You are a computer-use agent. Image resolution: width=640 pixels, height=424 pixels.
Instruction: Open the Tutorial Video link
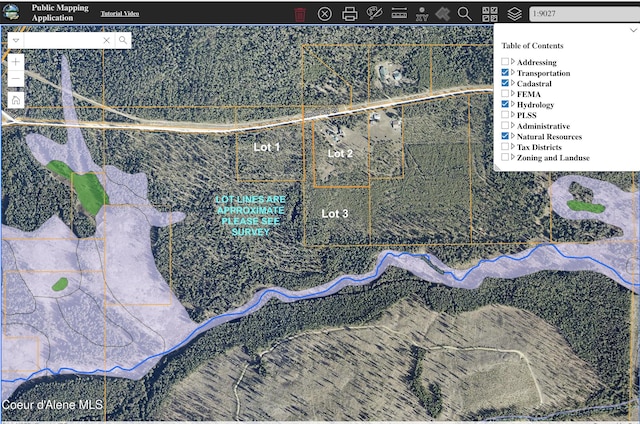click(120, 13)
